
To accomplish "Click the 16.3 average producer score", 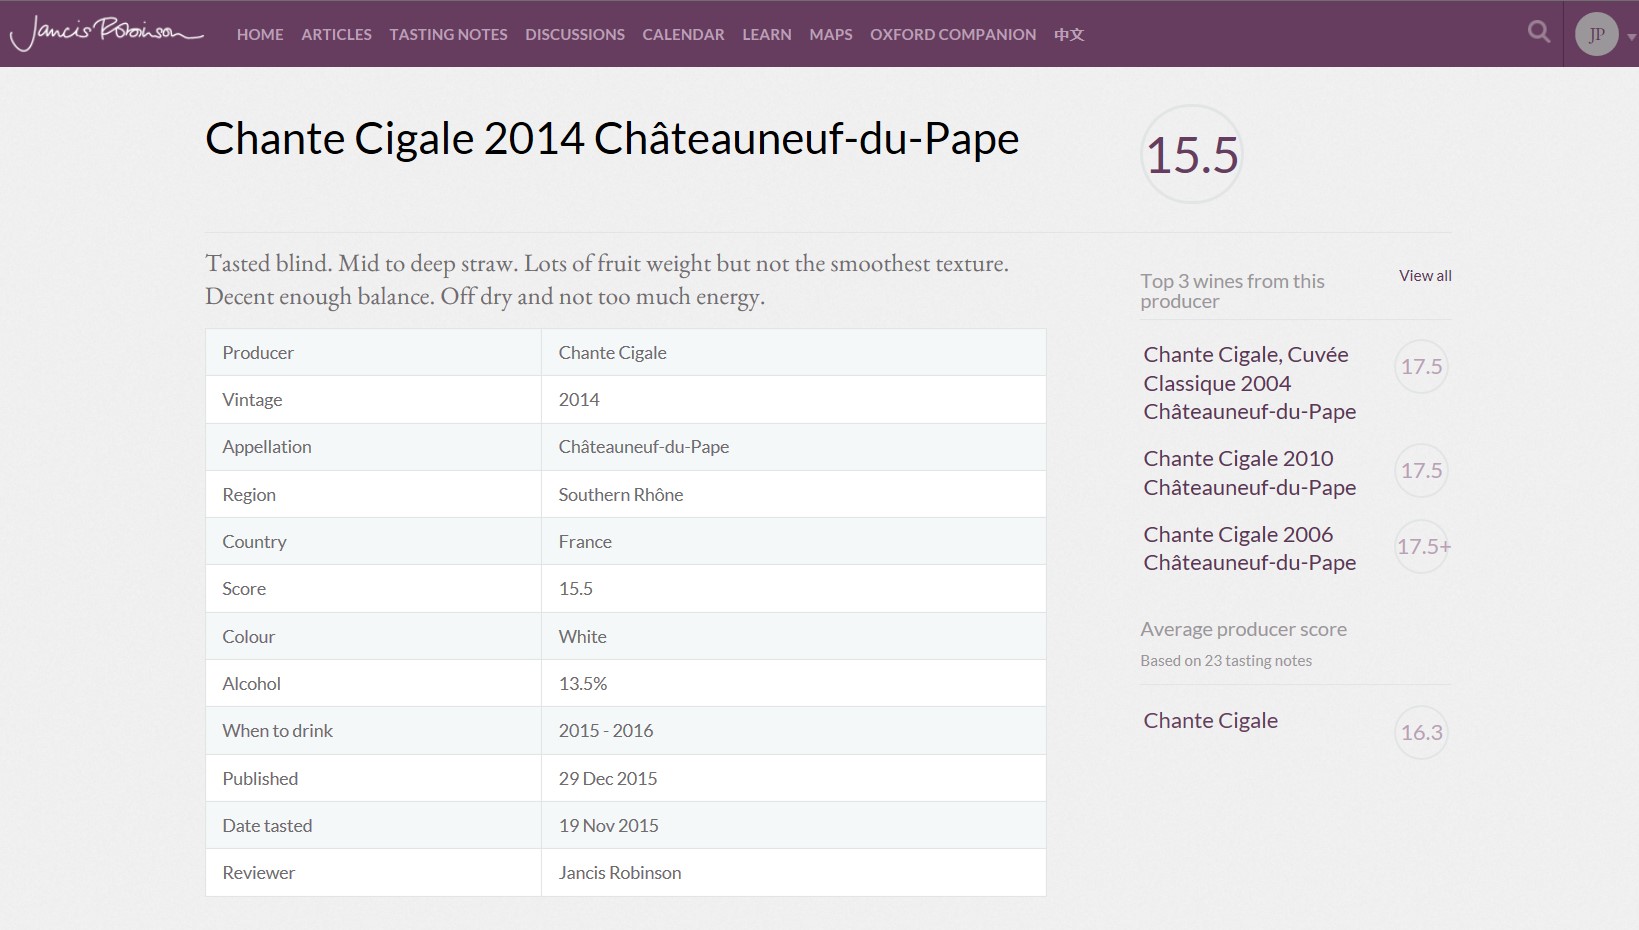I will point(1421,732).
